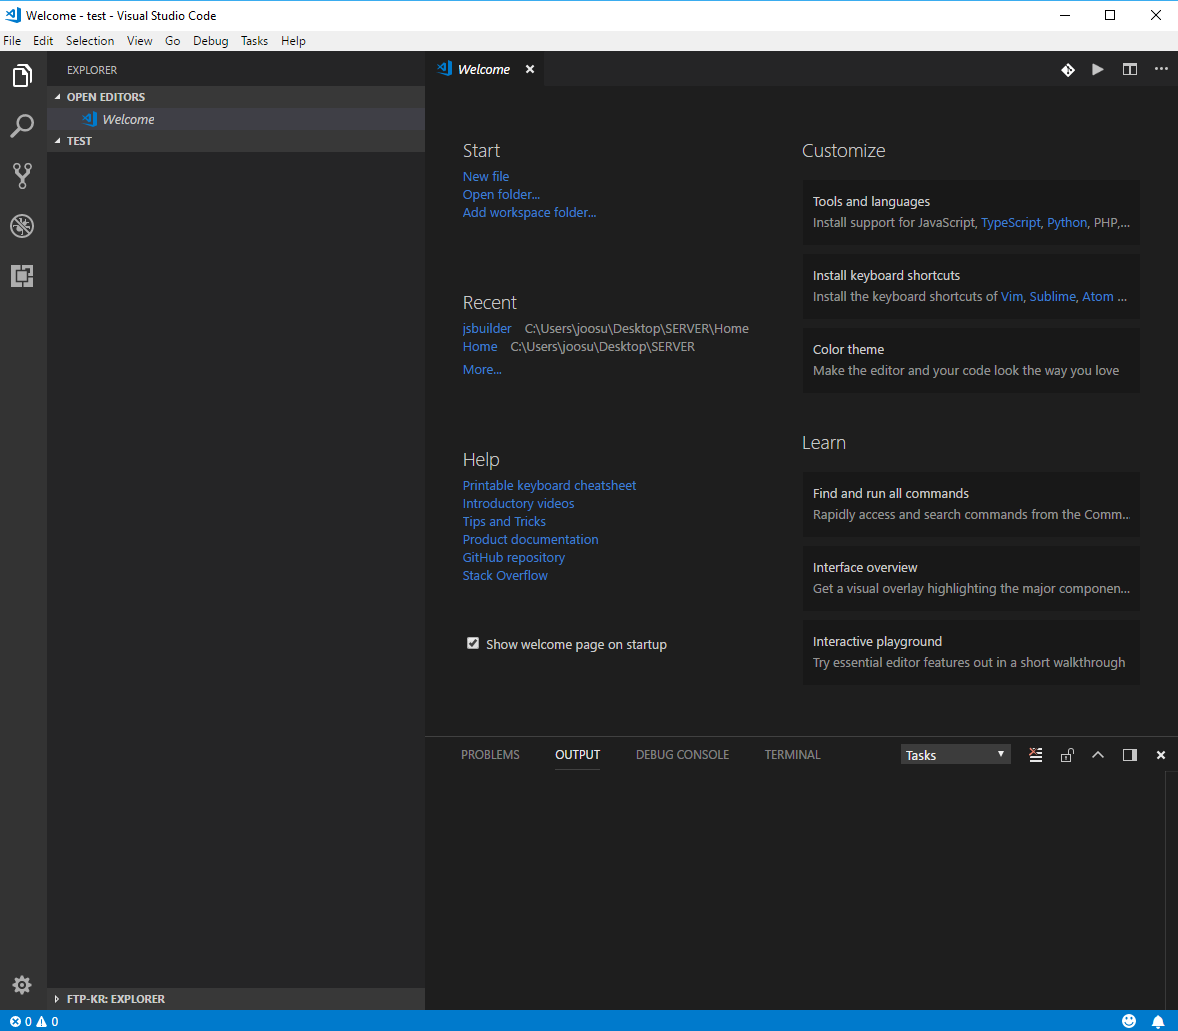Open the jsbuilder recent folder
The width and height of the screenshot is (1178, 1031).
click(487, 328)
